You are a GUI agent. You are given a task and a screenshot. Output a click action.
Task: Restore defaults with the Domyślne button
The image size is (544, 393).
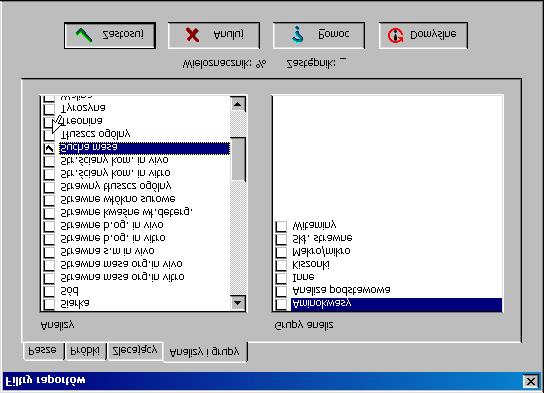pos(423,35)
